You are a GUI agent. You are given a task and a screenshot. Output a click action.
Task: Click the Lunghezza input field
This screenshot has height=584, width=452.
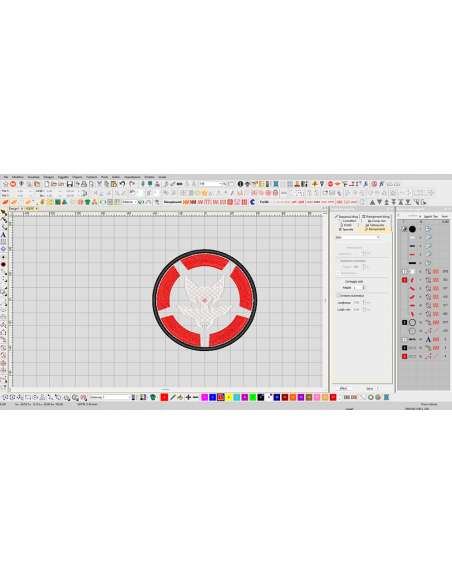tap(357, 303)
